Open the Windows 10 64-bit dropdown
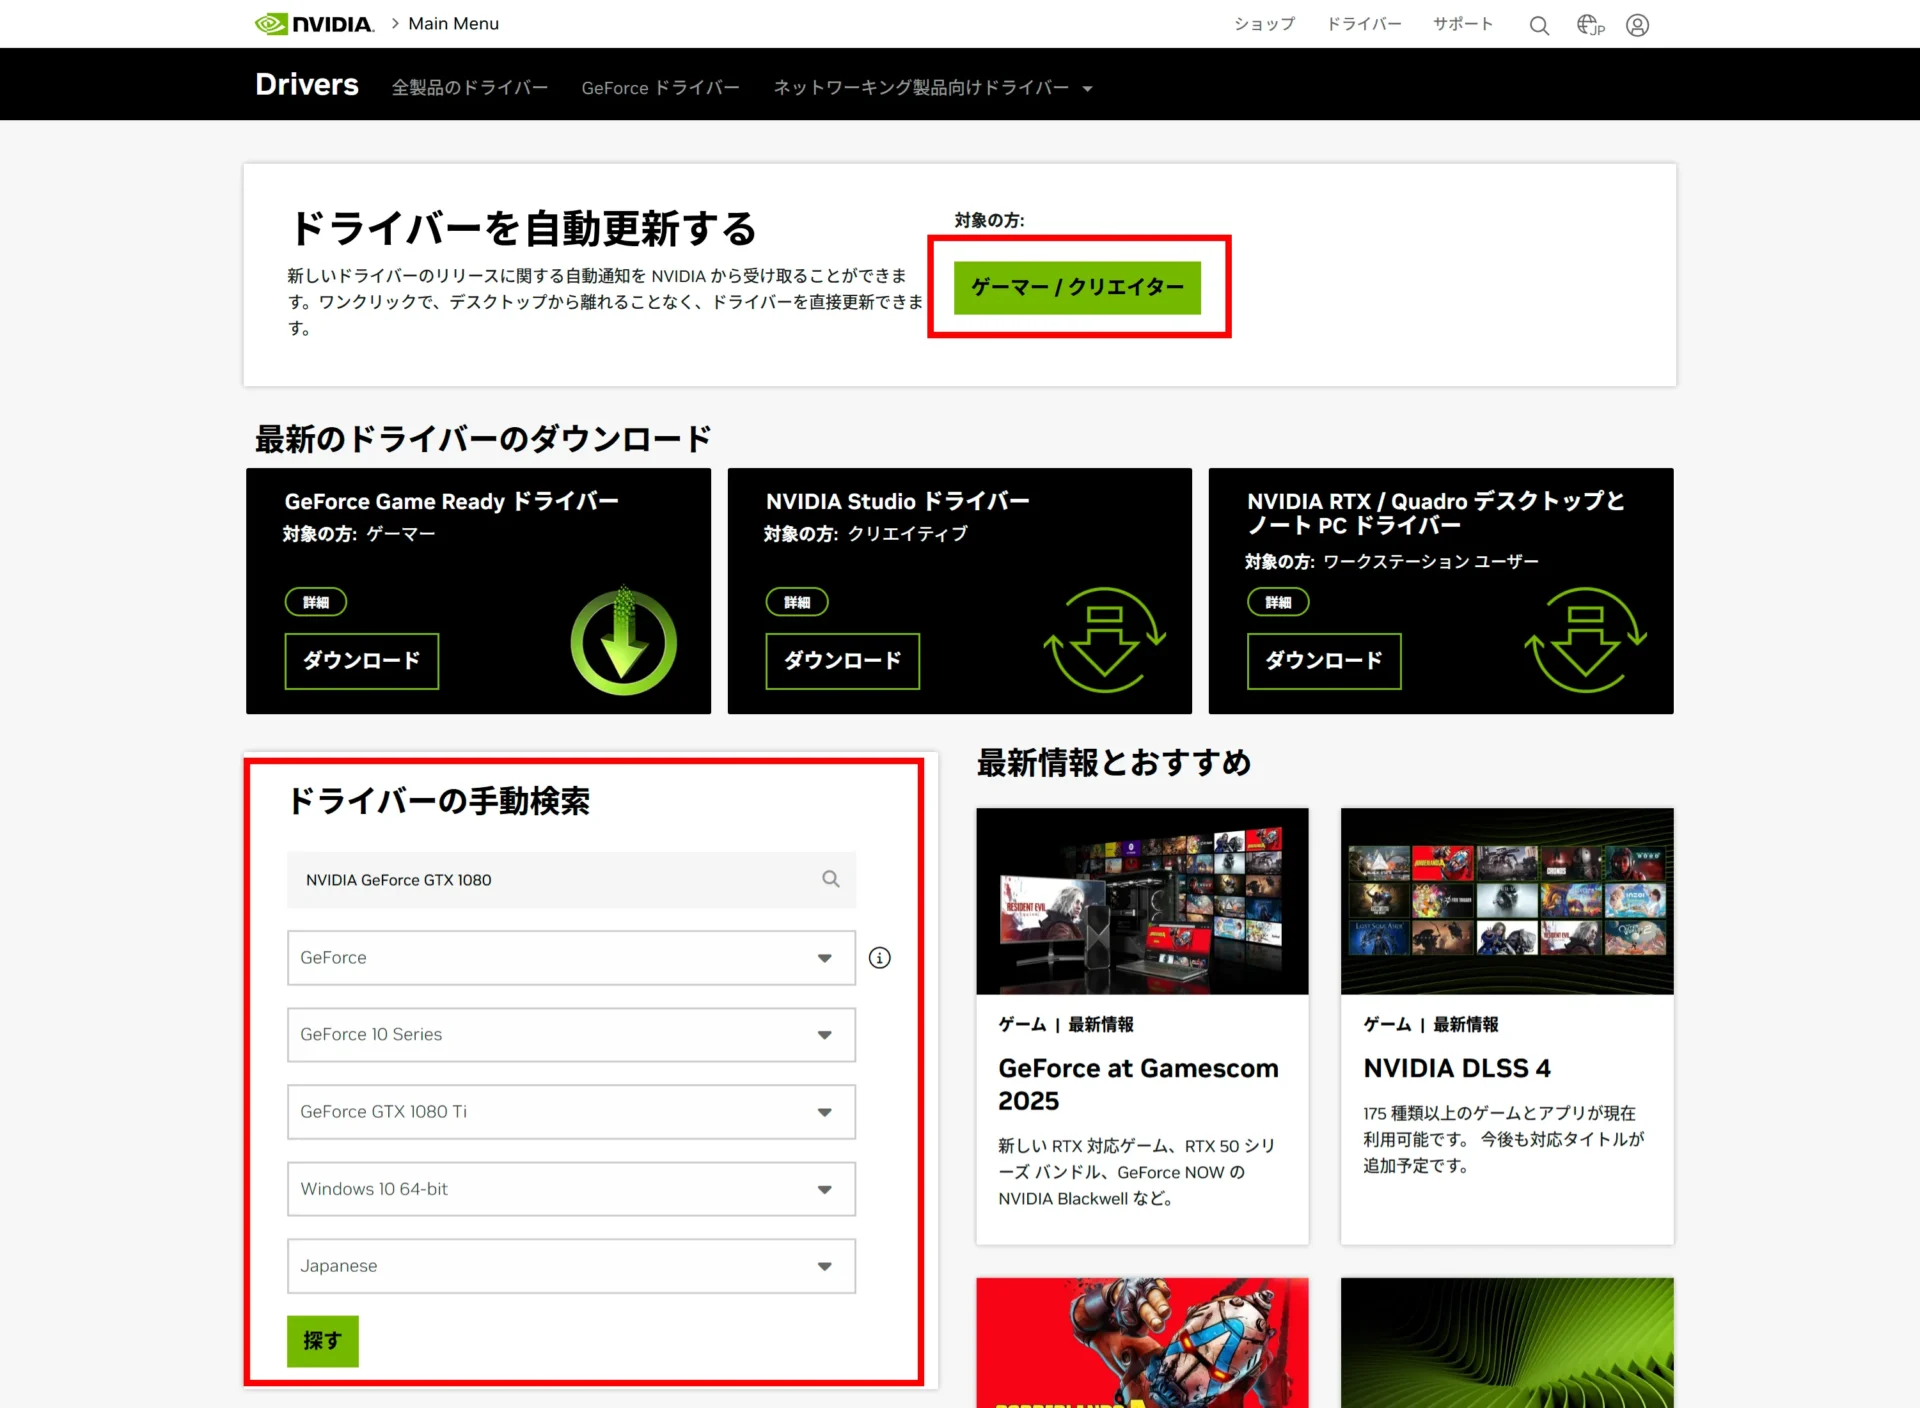Screen dimensions: 1920x1408 571,1189
